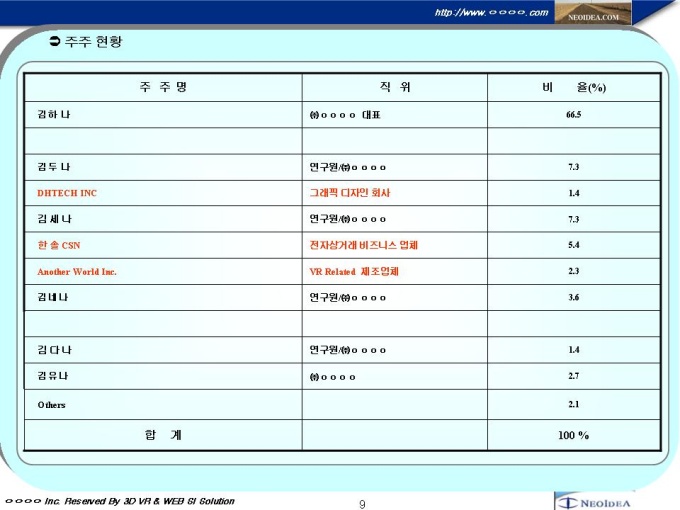Image resolution: width=680 pixels, height=510 pixels.
Task: Click the shareholder name 김하나
Action: coord(54,114)
